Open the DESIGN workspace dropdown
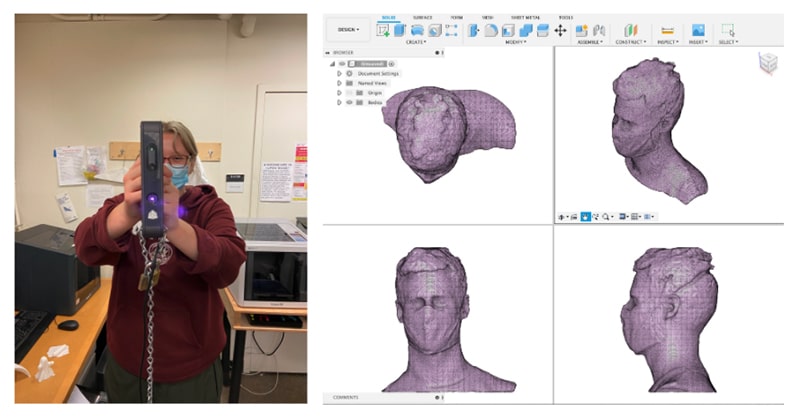 [x=347, y=30]
